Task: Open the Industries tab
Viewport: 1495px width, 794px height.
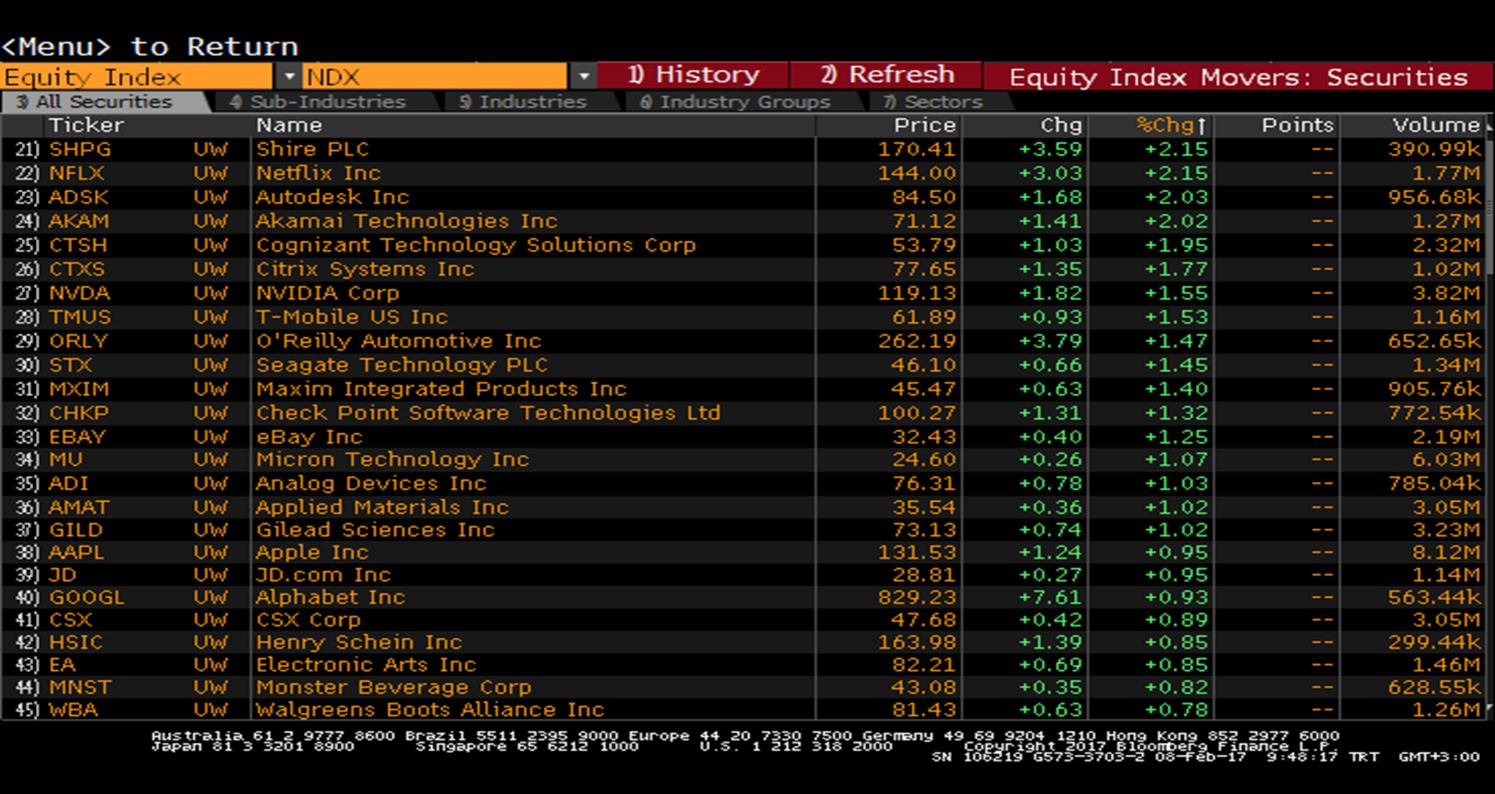Action: (522, 102)
